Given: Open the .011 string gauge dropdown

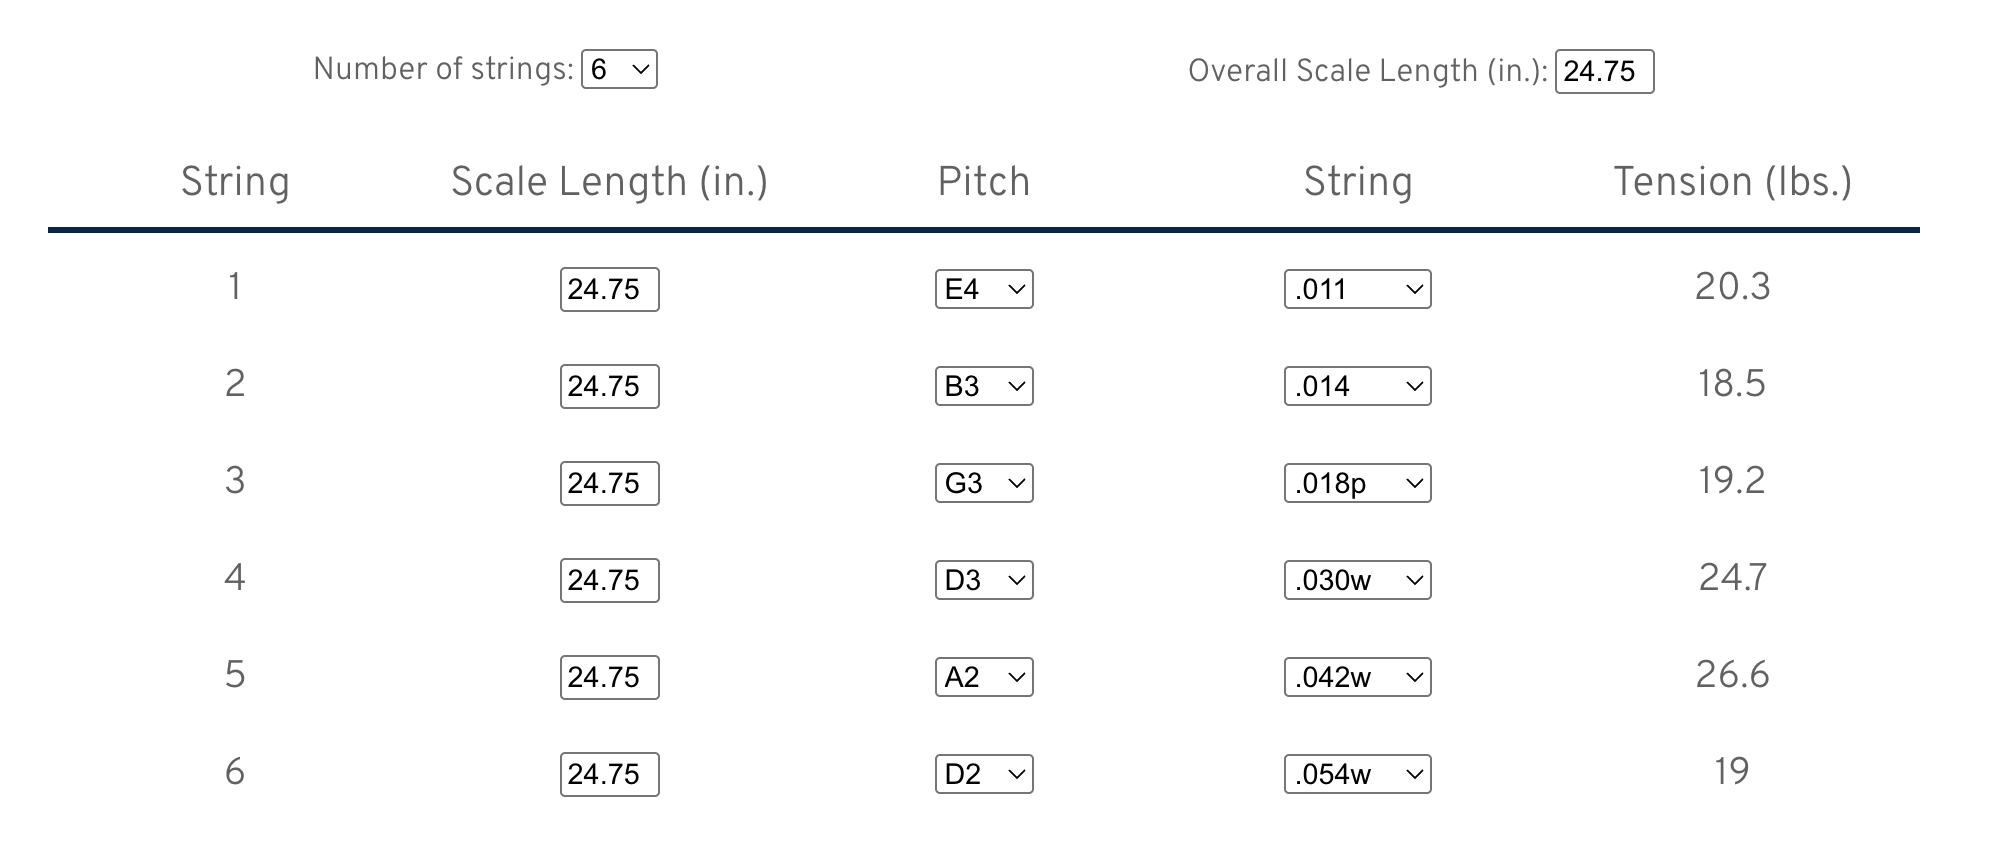Looking at the screenshot, I should pyautogui.click(x=1357, y=290).
